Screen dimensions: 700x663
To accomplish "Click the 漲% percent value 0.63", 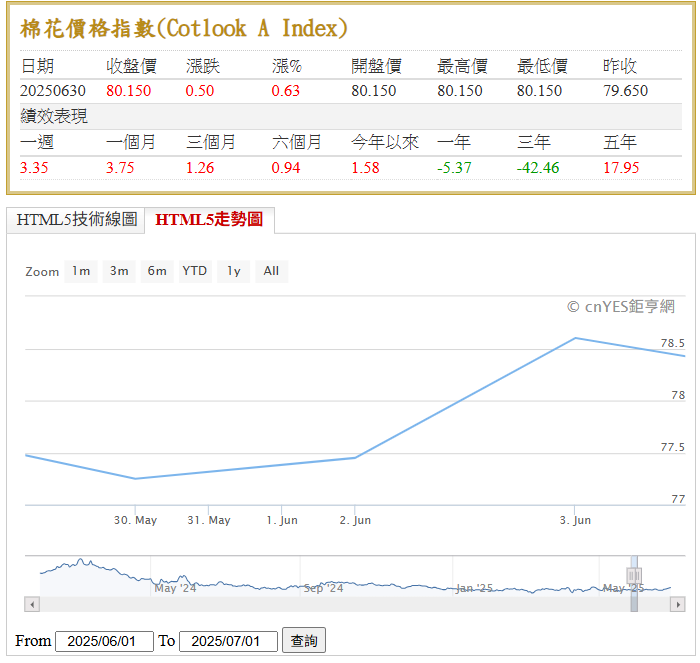I will 286,91.
